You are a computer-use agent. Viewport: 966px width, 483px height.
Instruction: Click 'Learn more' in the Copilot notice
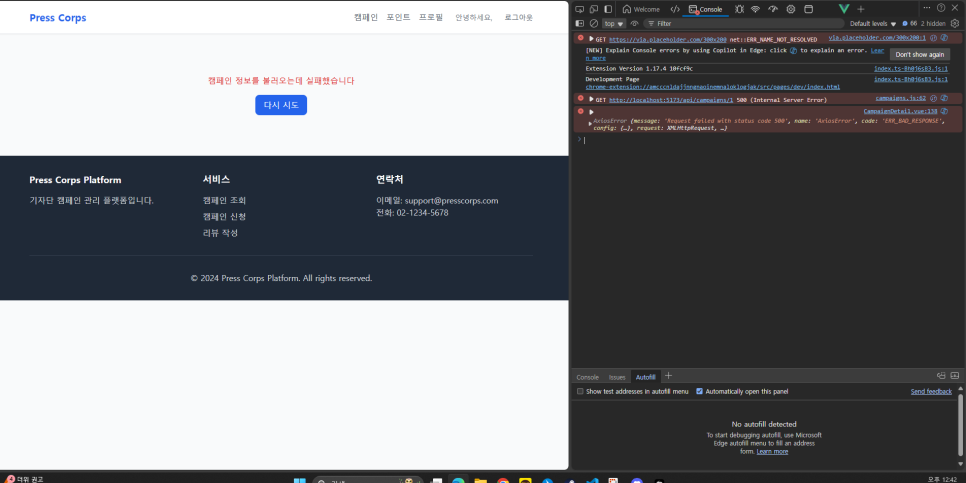tap(877, 51)
